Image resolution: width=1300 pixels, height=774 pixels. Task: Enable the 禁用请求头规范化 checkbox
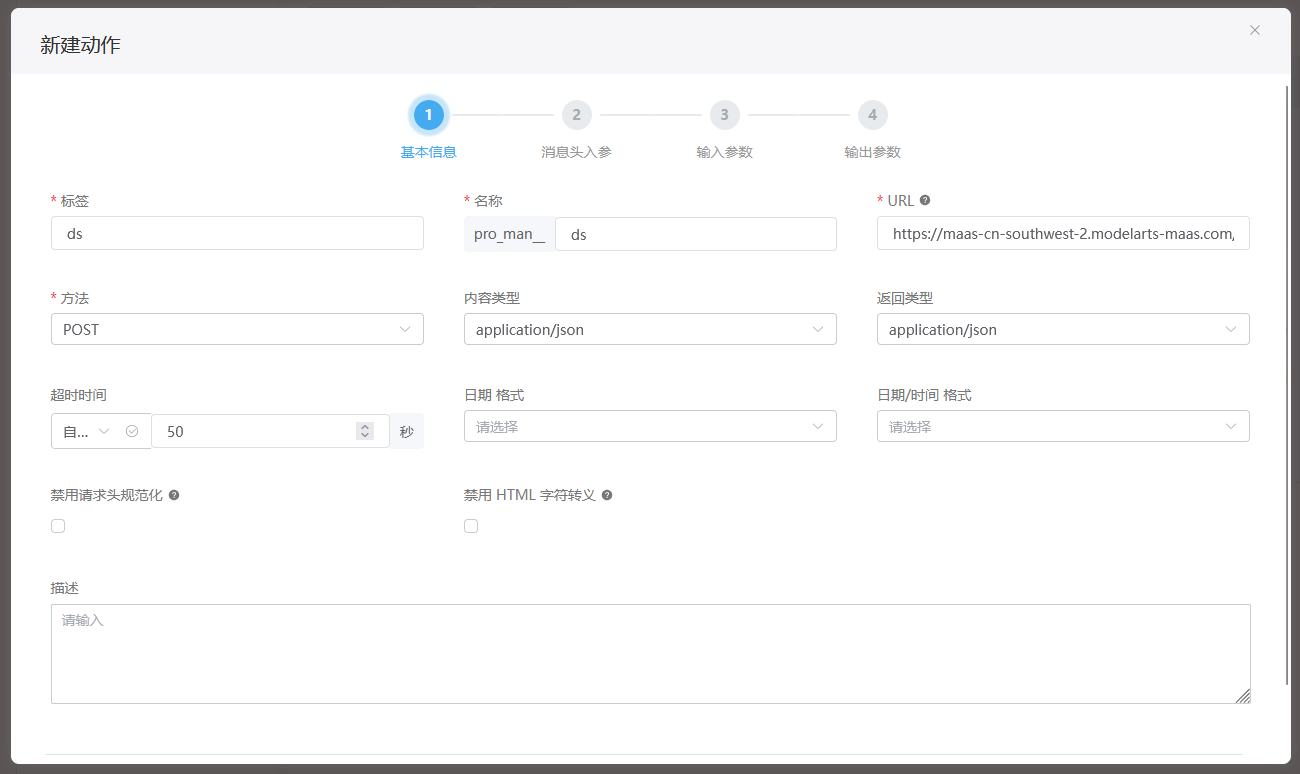(58, 526)
